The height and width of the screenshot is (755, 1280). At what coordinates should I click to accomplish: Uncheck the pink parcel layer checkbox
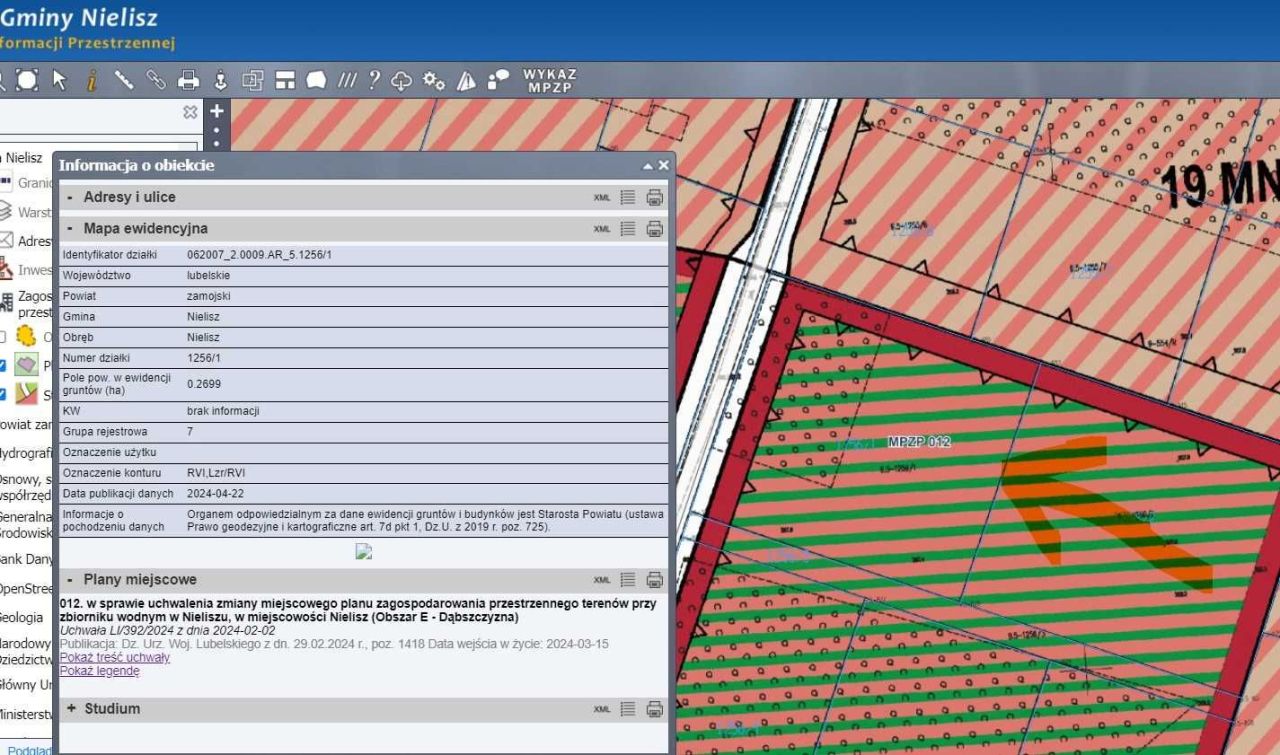pyautogui.click(x=3, y=365)
